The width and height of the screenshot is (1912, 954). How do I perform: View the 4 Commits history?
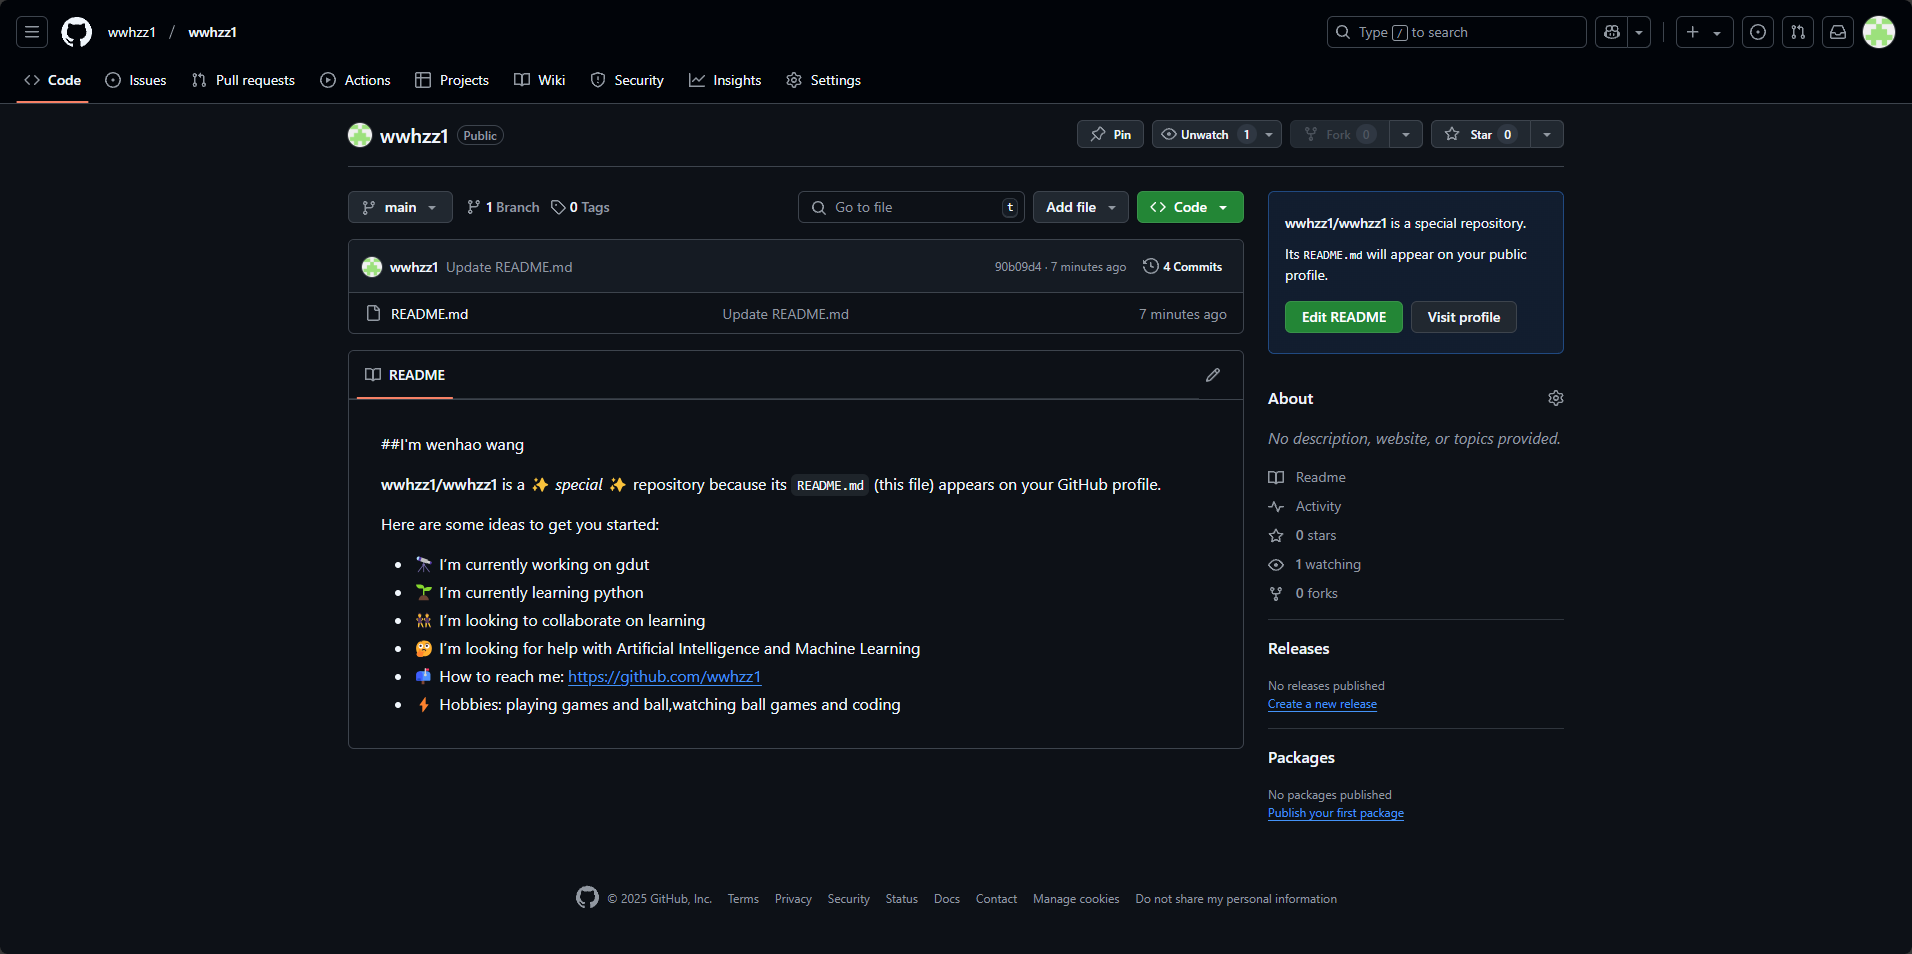click(x=1183, y=267)
